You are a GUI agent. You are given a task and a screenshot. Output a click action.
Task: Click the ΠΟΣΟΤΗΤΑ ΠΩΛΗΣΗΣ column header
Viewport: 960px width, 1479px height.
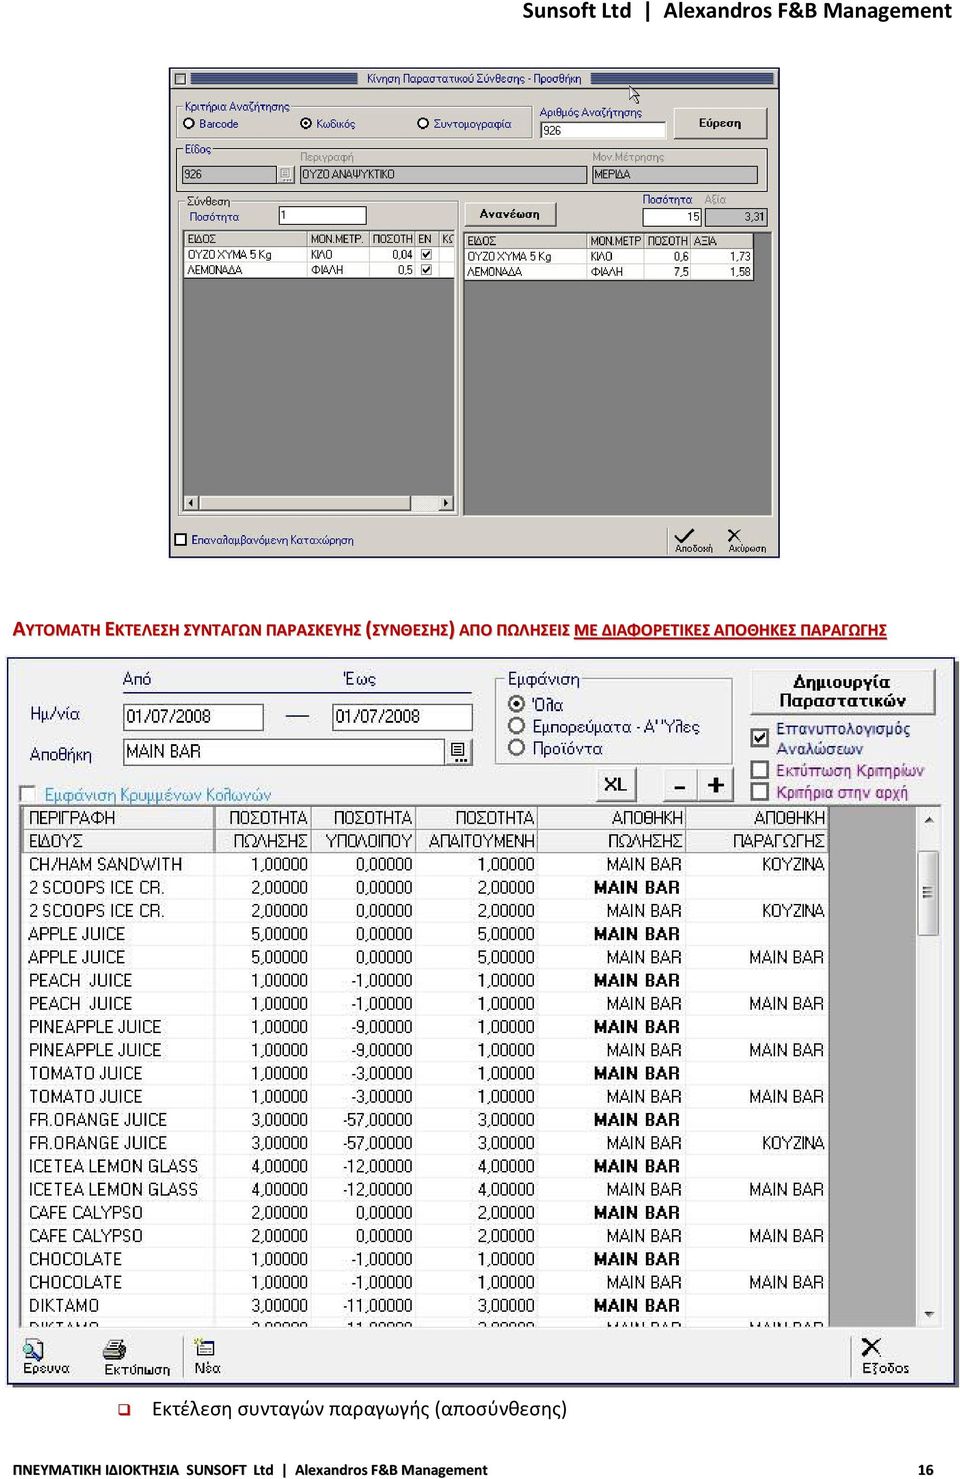pos(263,829)
